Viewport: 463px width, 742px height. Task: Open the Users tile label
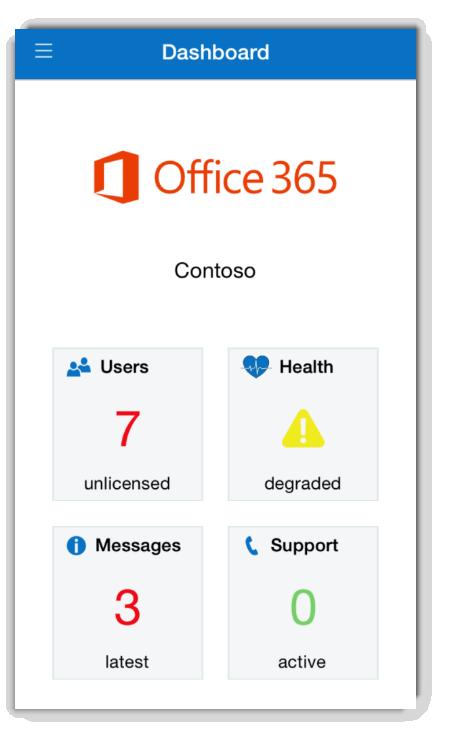coord(125,367)
